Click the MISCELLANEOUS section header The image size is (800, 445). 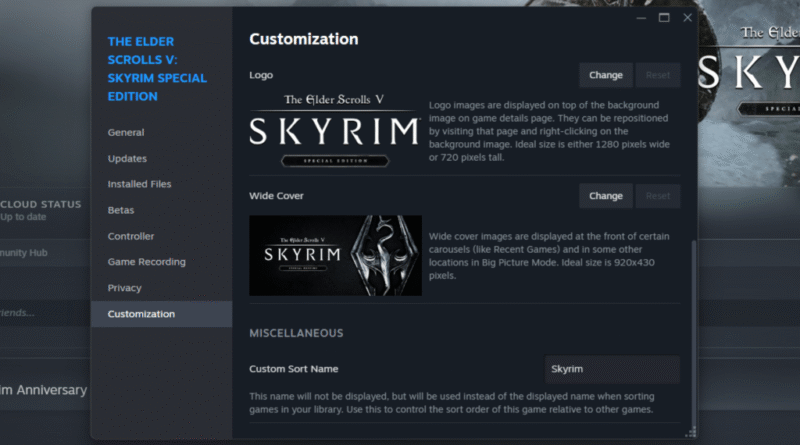point(296,333)
